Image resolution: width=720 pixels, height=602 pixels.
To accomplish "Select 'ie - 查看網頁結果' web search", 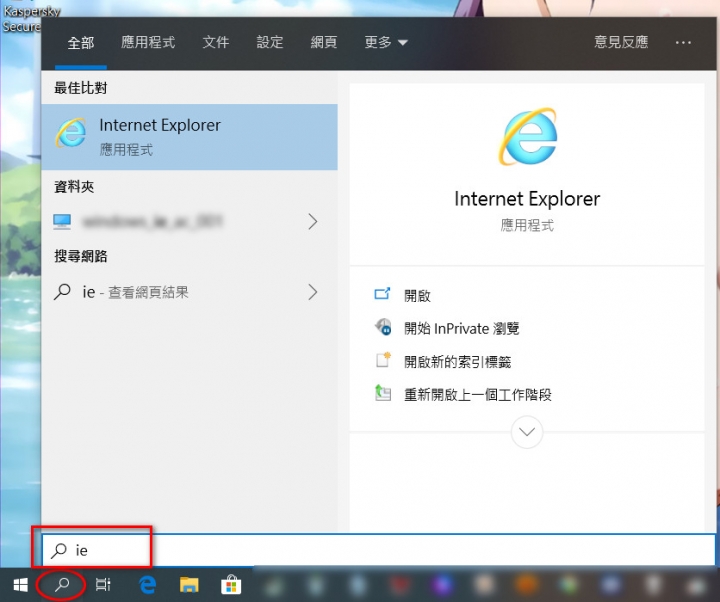I will tap(189, 292).
